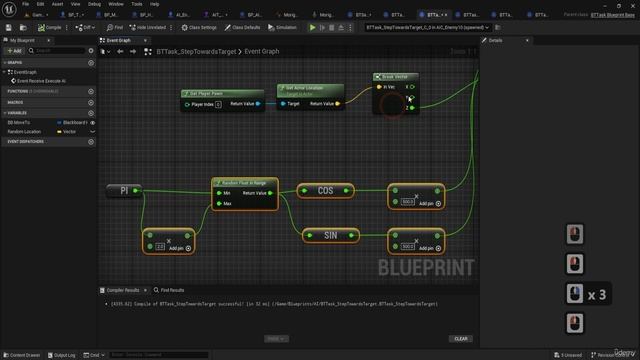
Task: Click Add button in My Blueprint panel
Action: point(14,51)
